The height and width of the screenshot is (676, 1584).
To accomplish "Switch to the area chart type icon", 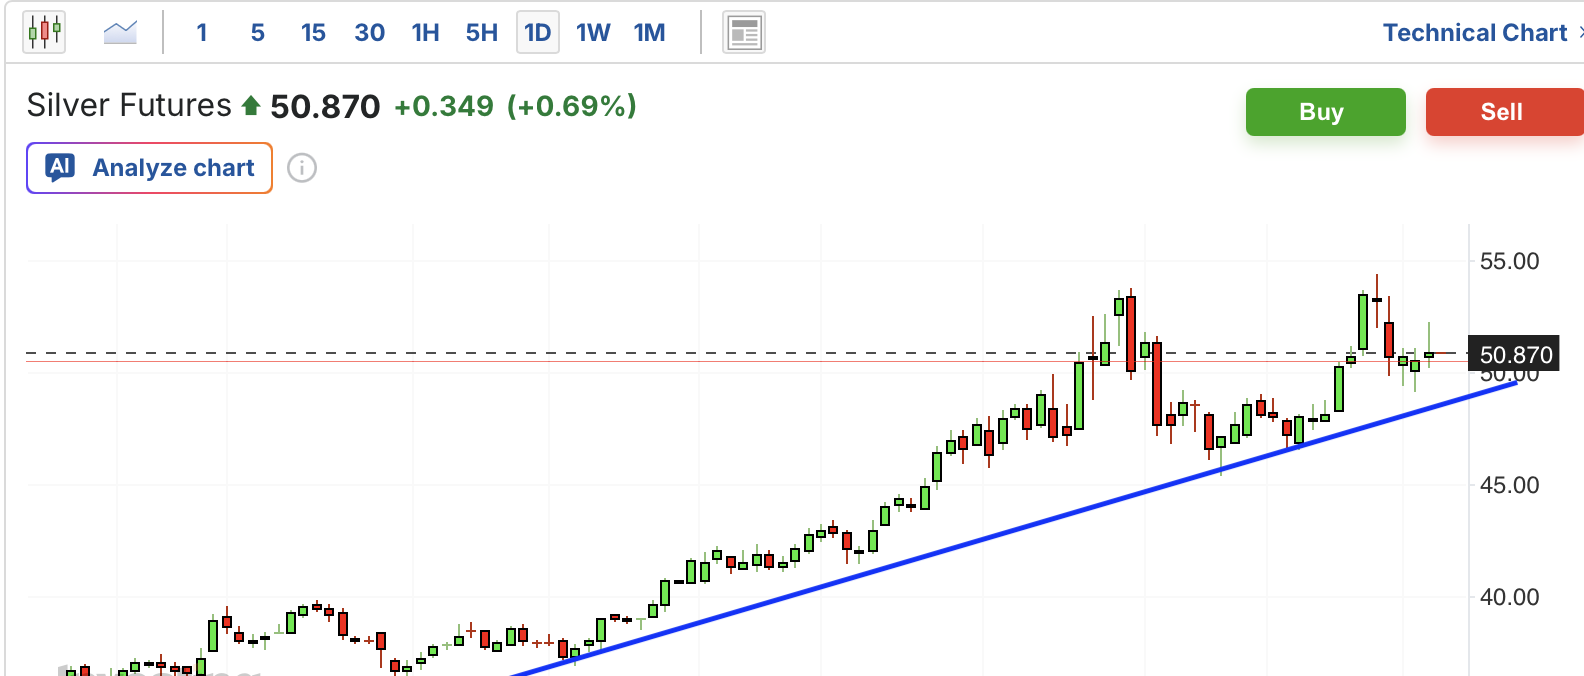I will pyautogui.click(x=120, y=33).
